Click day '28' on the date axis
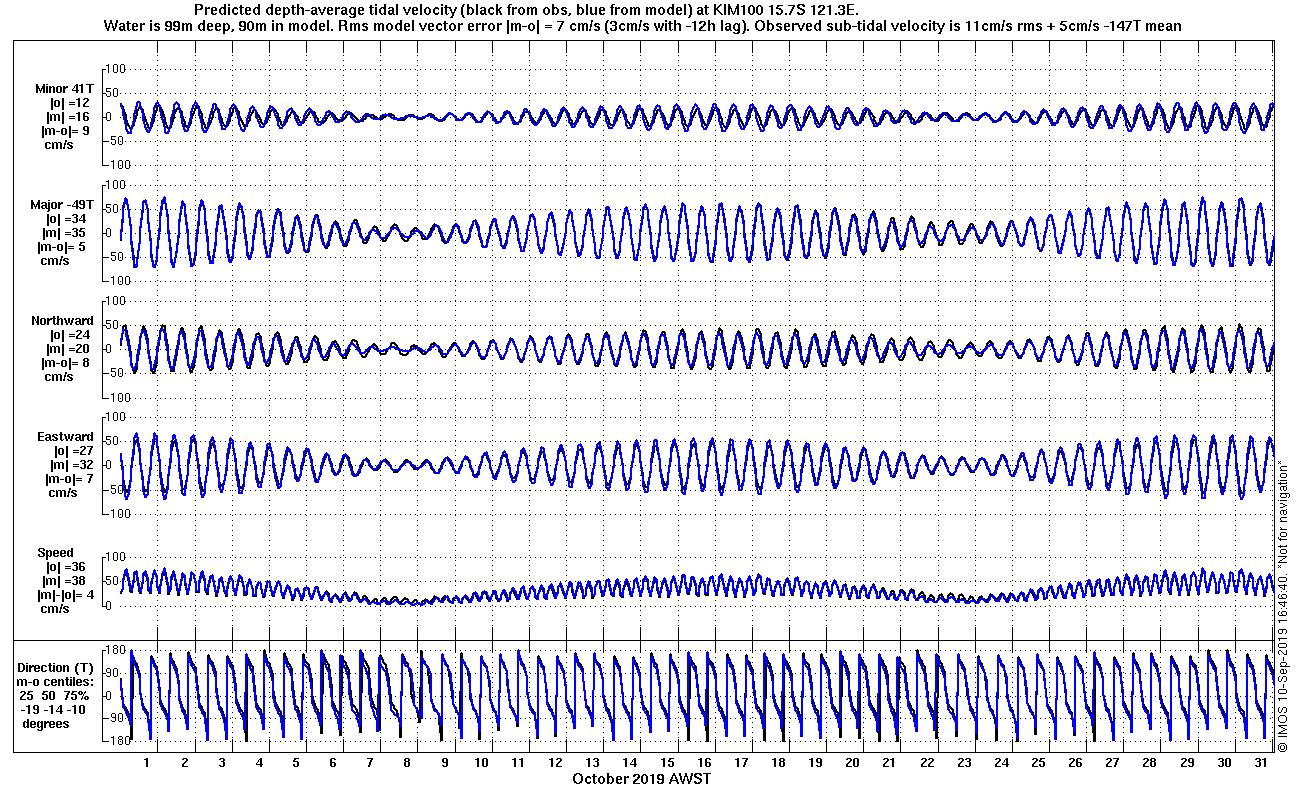 coord(1150,763)
